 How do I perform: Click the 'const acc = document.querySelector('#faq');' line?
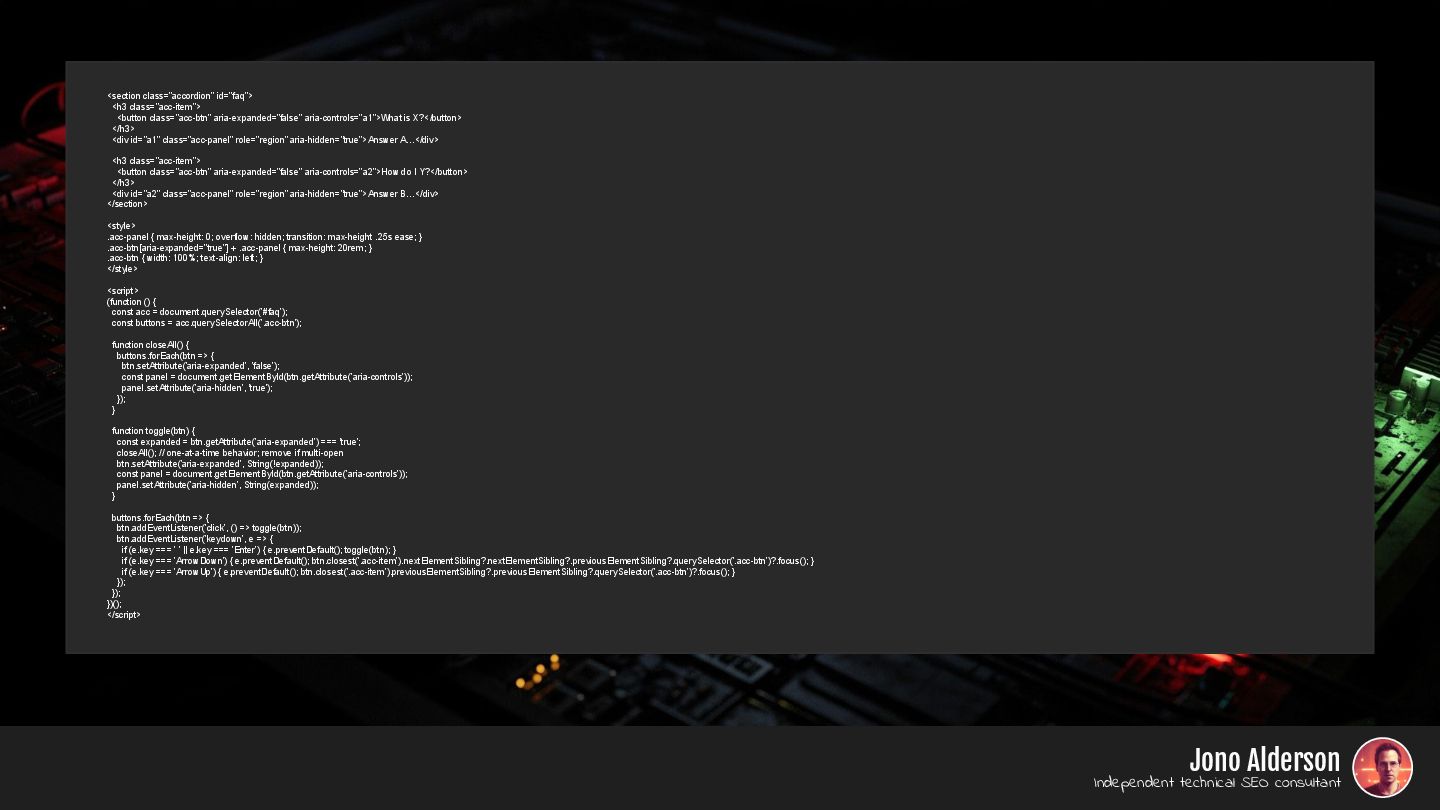[199, 312]
